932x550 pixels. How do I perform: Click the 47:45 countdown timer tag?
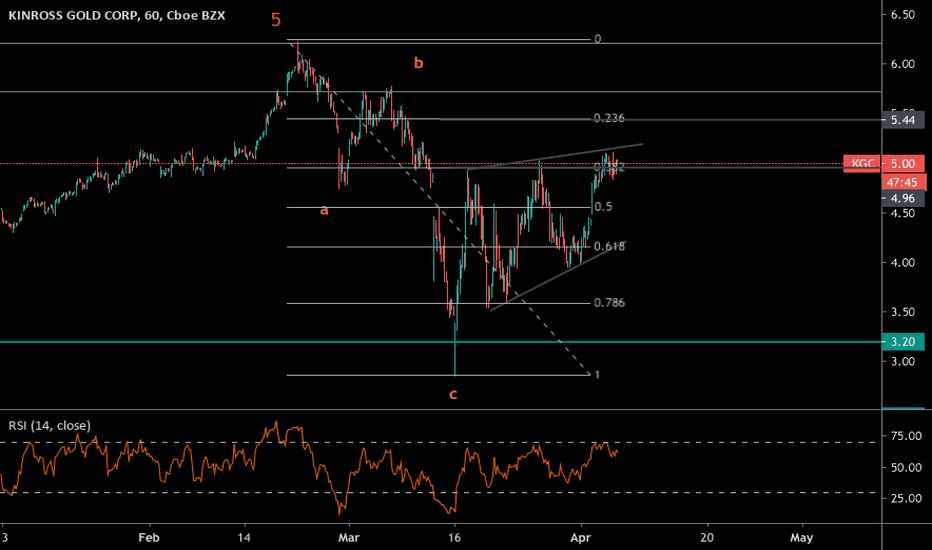click(x=903, y=182)
